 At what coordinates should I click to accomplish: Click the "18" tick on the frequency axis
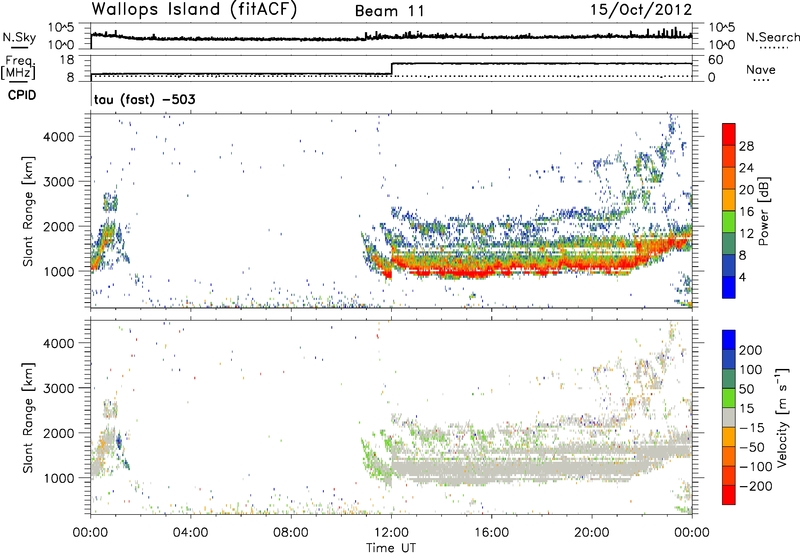[x=67, y=60]
